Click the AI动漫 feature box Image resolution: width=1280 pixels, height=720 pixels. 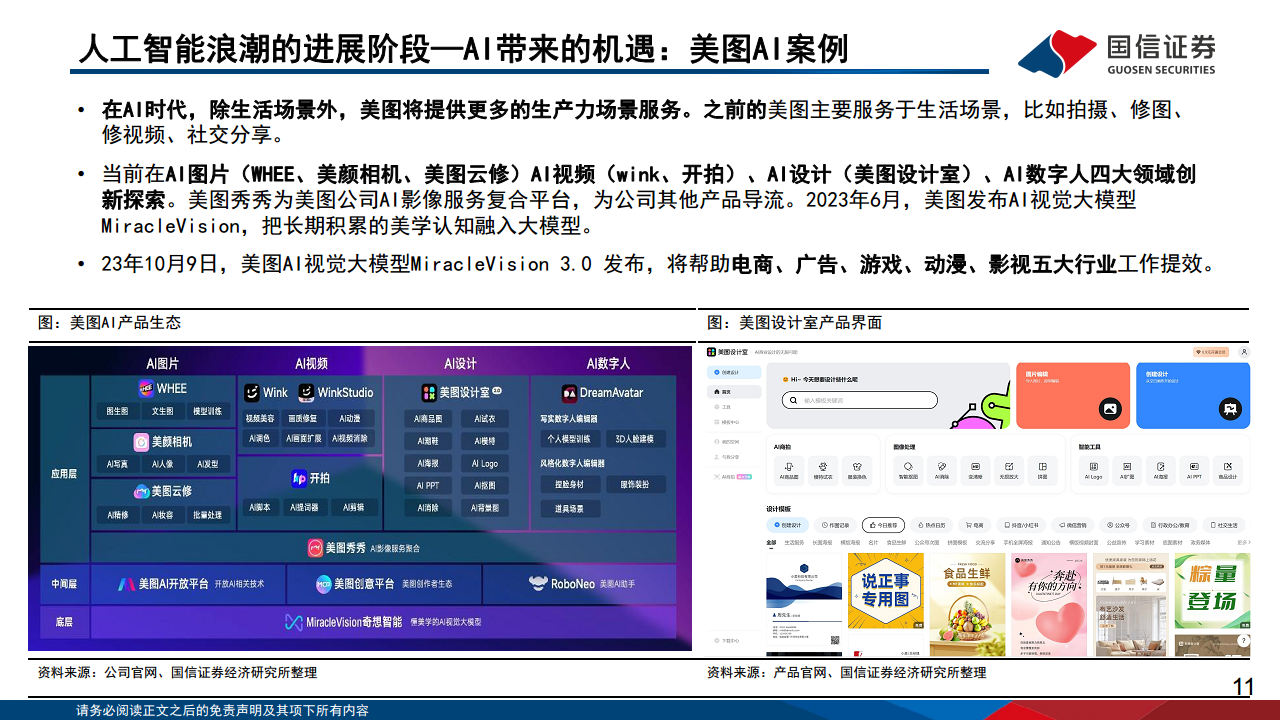point(350,419)
